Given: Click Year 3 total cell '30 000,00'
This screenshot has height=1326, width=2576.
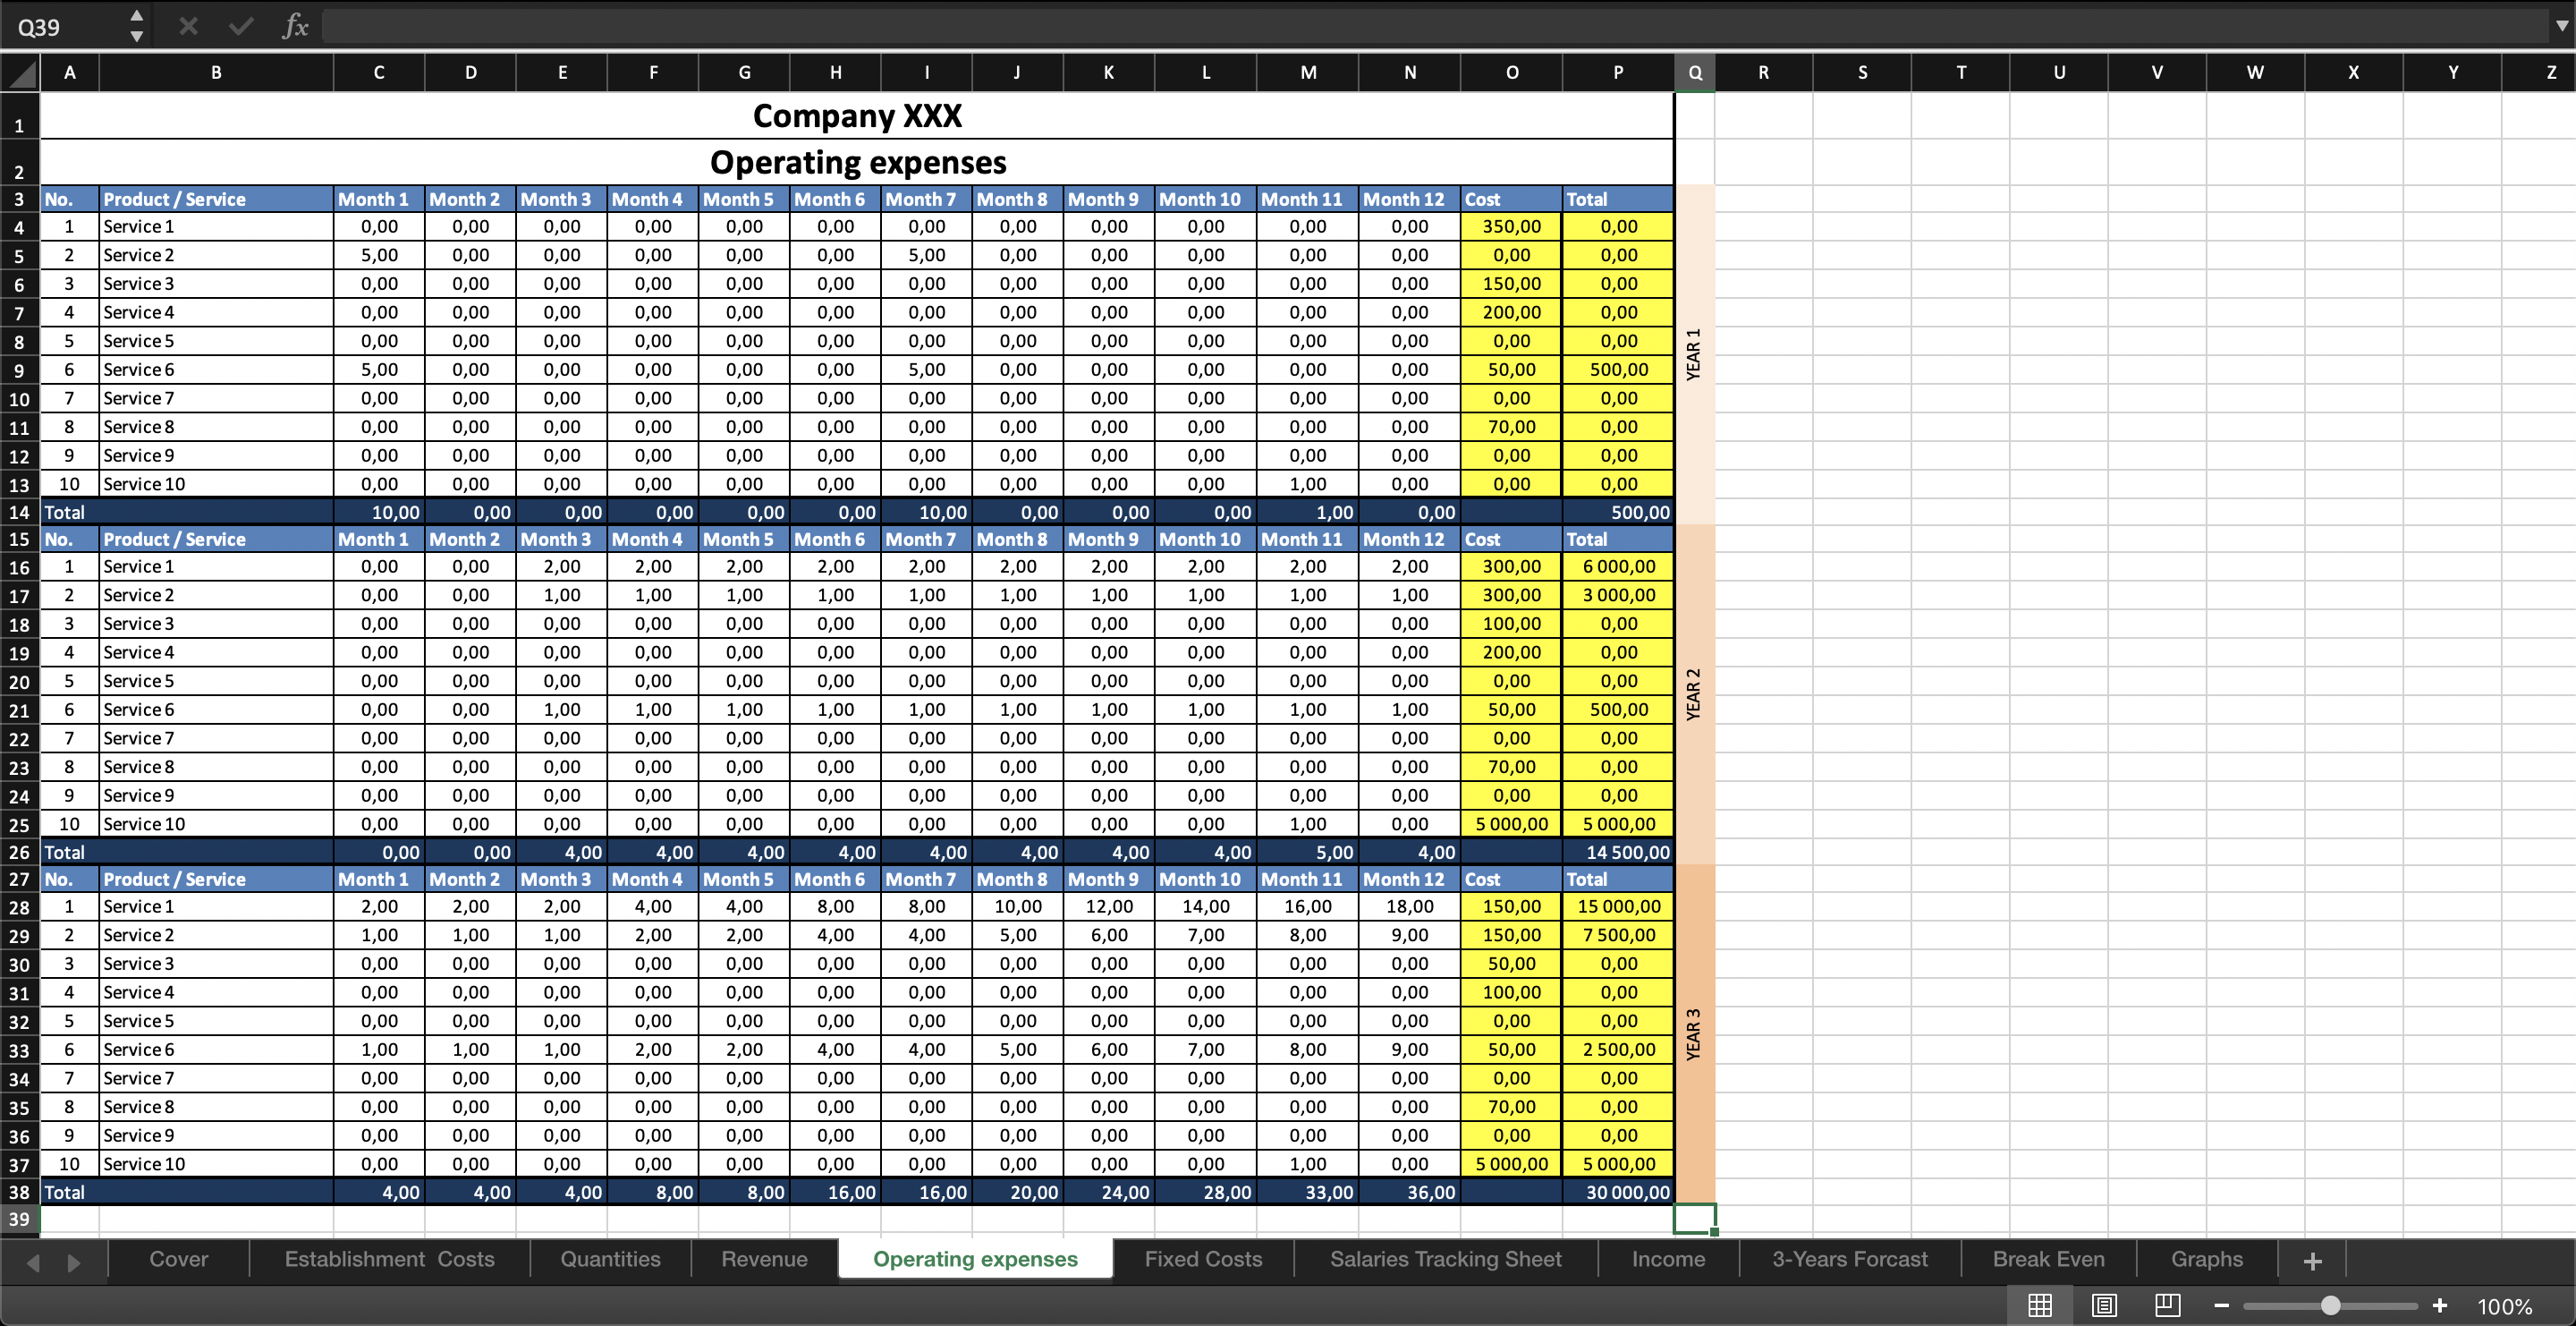Looking at the screenshot, I should tap(1617, 1192).
